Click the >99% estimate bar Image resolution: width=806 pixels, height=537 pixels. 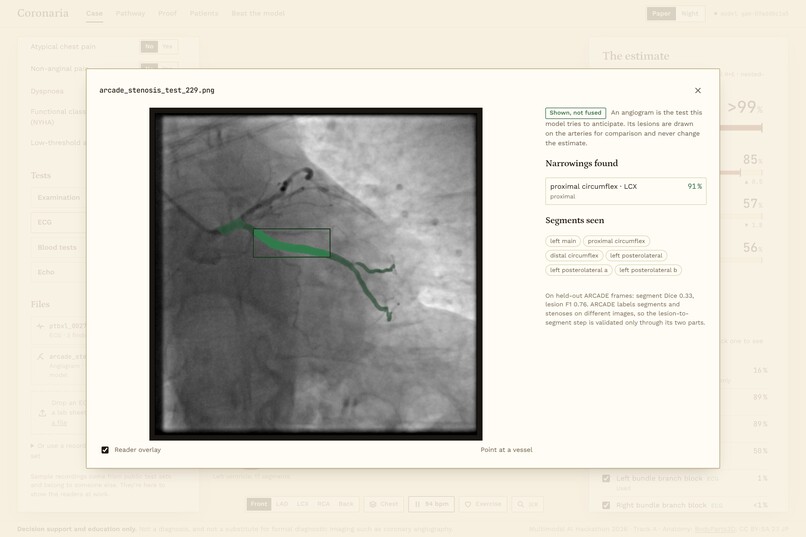741,127
